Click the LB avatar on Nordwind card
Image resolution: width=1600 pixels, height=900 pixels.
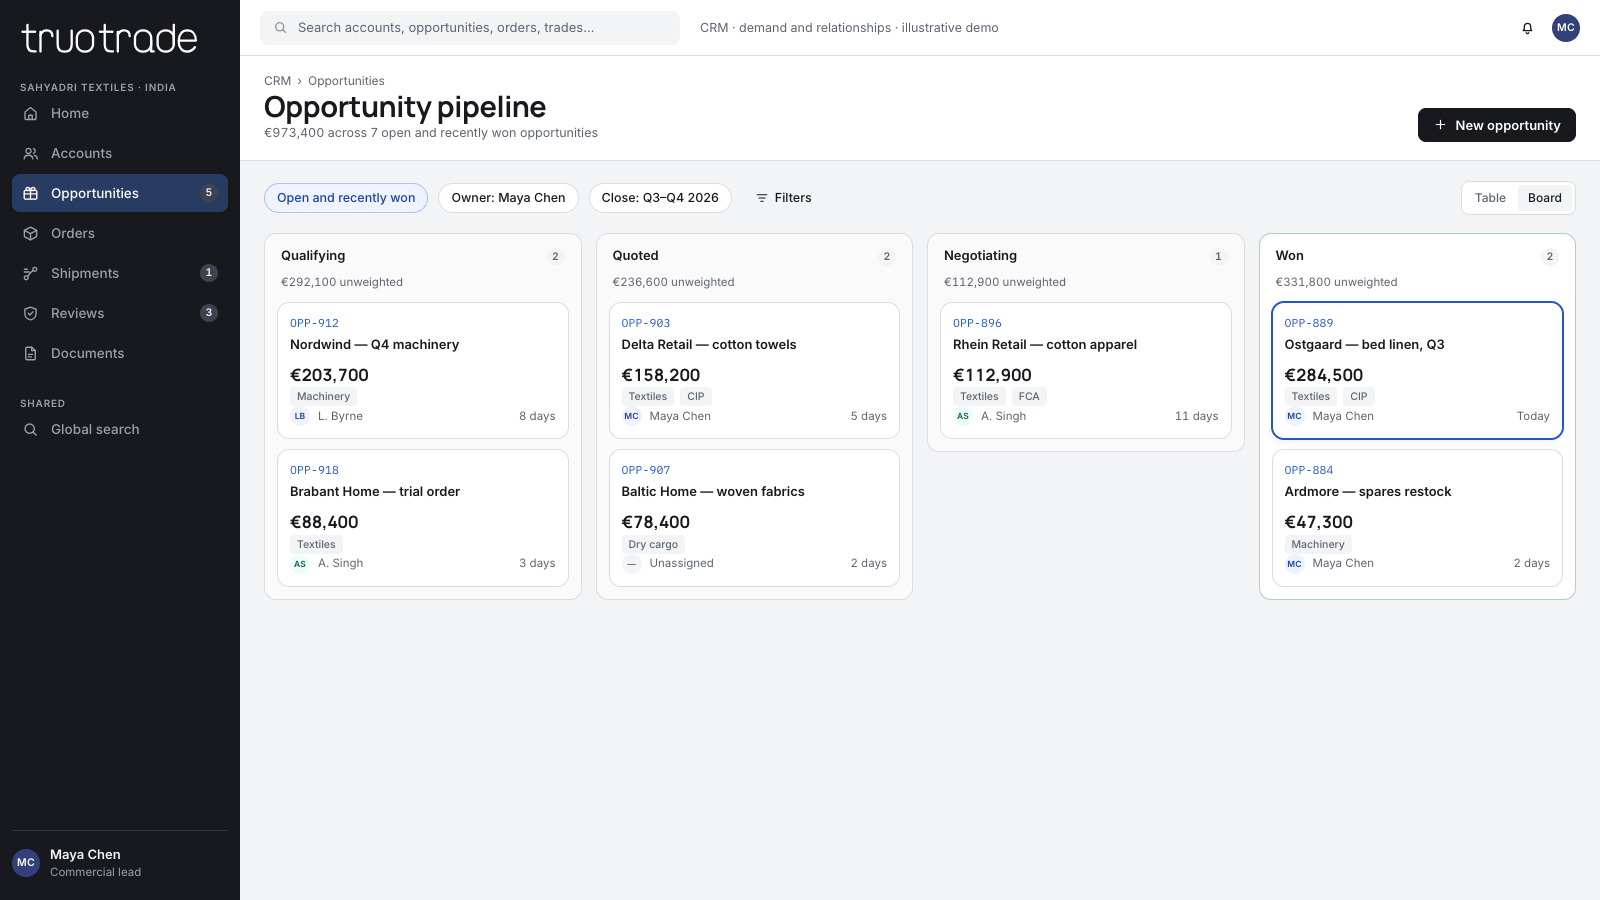(x=300, y=416)
